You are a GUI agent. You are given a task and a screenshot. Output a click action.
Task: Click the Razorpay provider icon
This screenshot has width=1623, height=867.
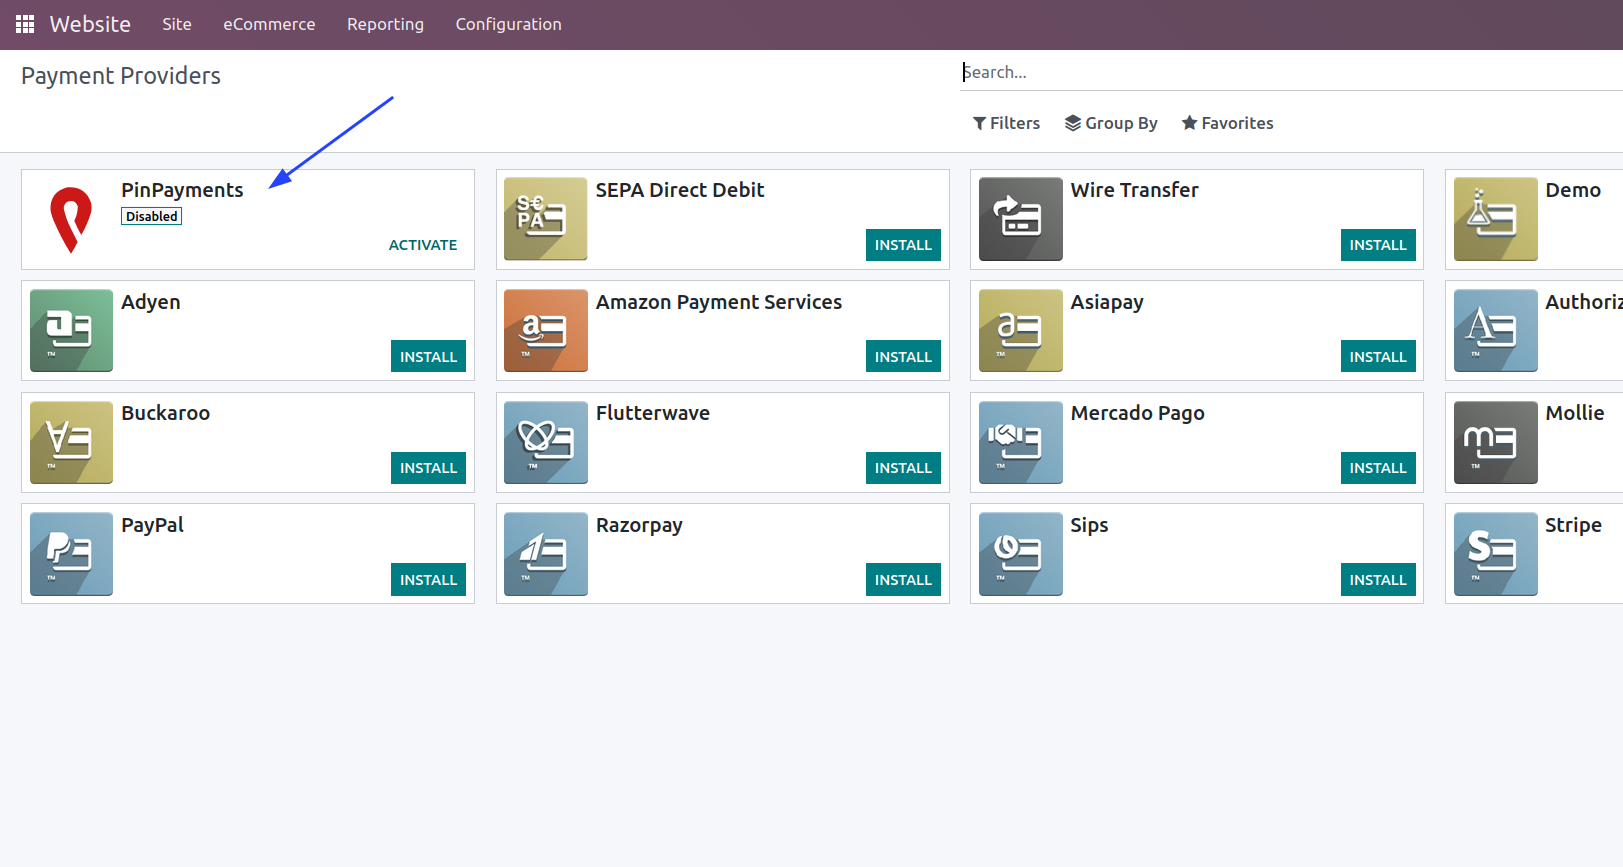coord(545,554)
